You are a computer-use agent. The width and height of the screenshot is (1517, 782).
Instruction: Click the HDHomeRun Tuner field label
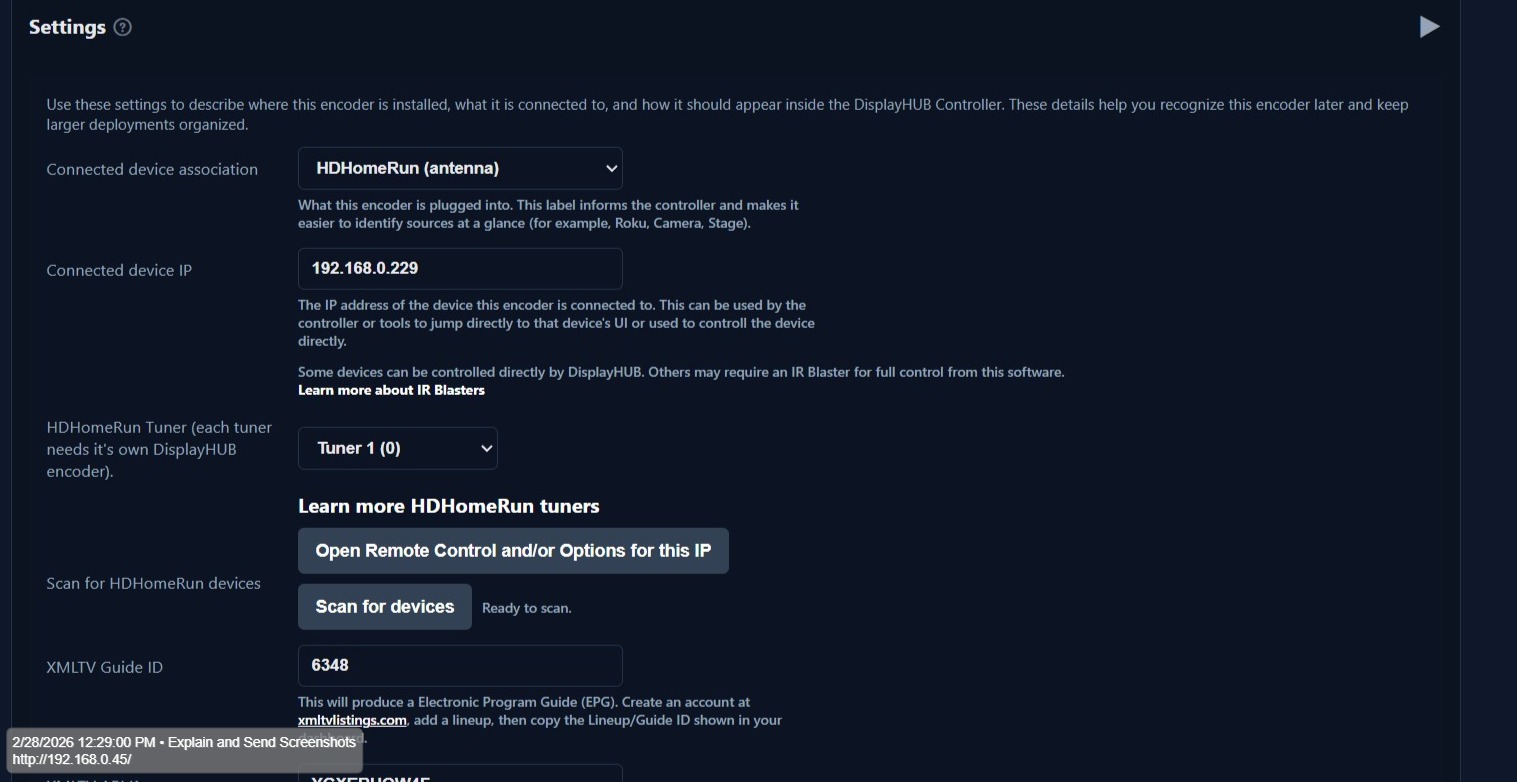[159, 449]
